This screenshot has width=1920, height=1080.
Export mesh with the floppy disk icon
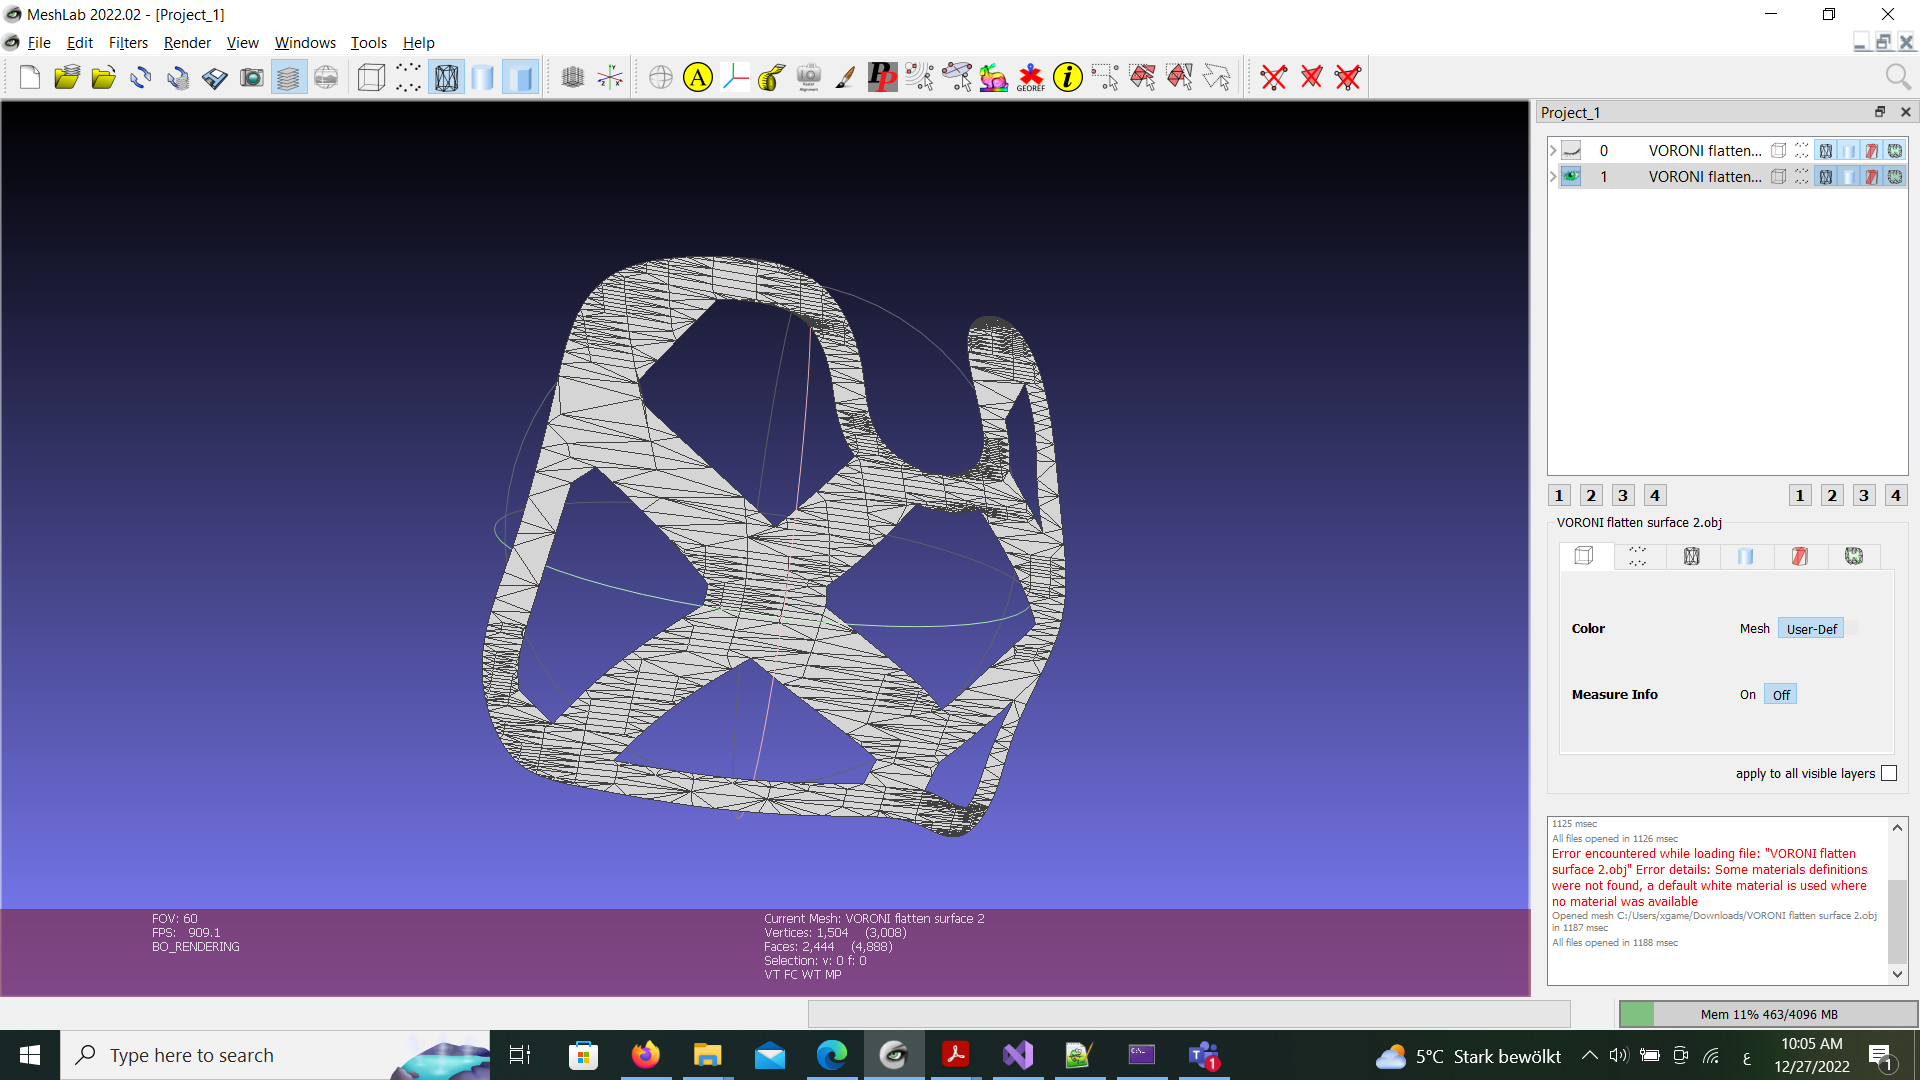pos(215,77)
